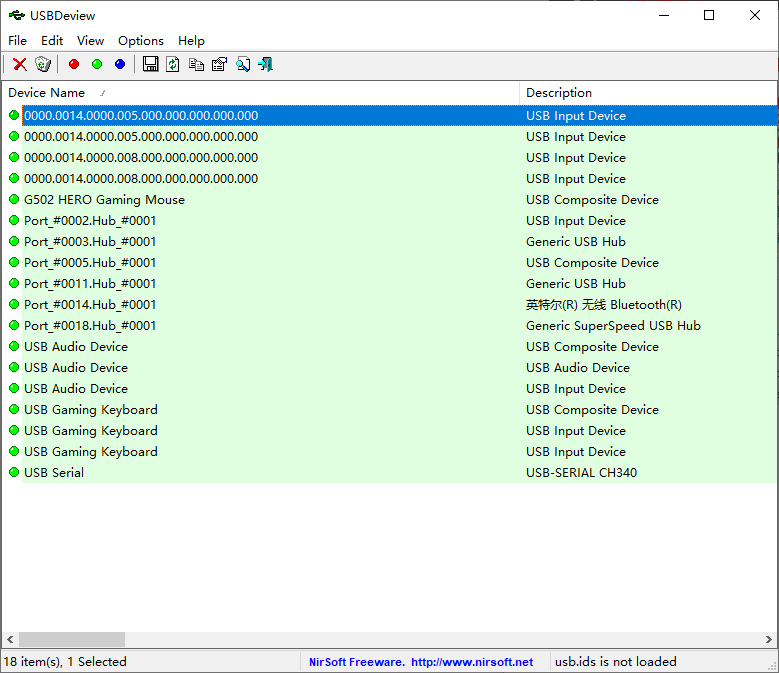Sort by the Description column header

tap(648, 93)
